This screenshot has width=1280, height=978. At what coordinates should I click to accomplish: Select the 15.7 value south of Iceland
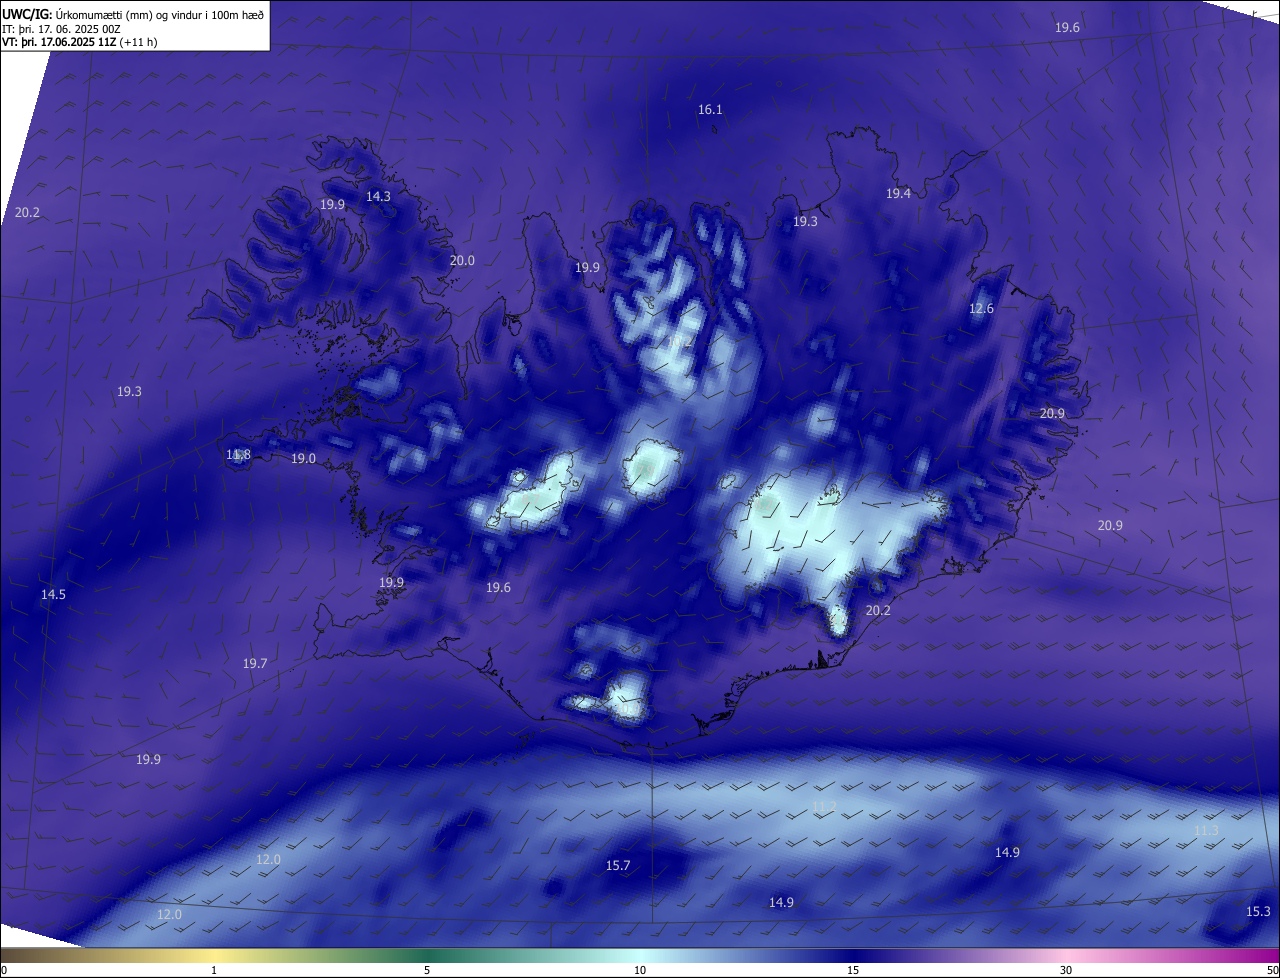tap(618, 865)
